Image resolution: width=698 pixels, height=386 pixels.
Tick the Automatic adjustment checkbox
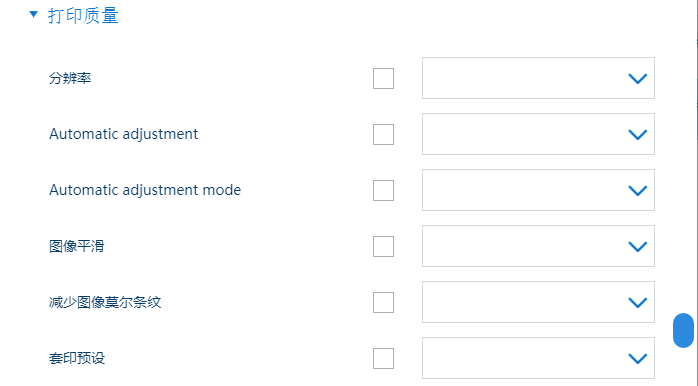(x=383, y=134)
